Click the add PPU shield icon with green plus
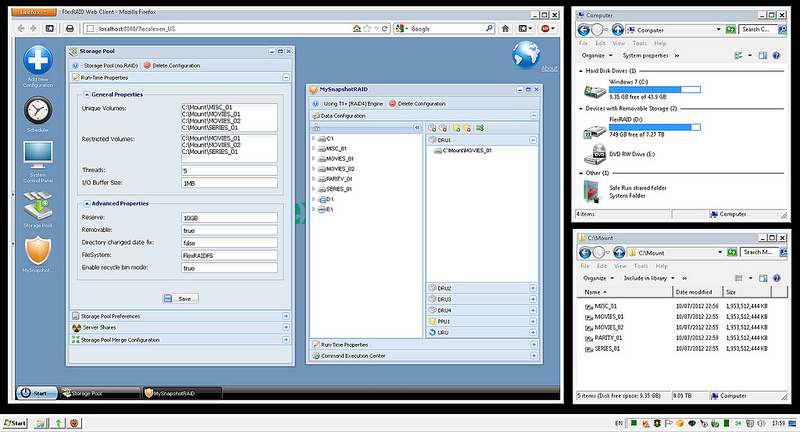800x432 pixels. [x=456, y=128]
